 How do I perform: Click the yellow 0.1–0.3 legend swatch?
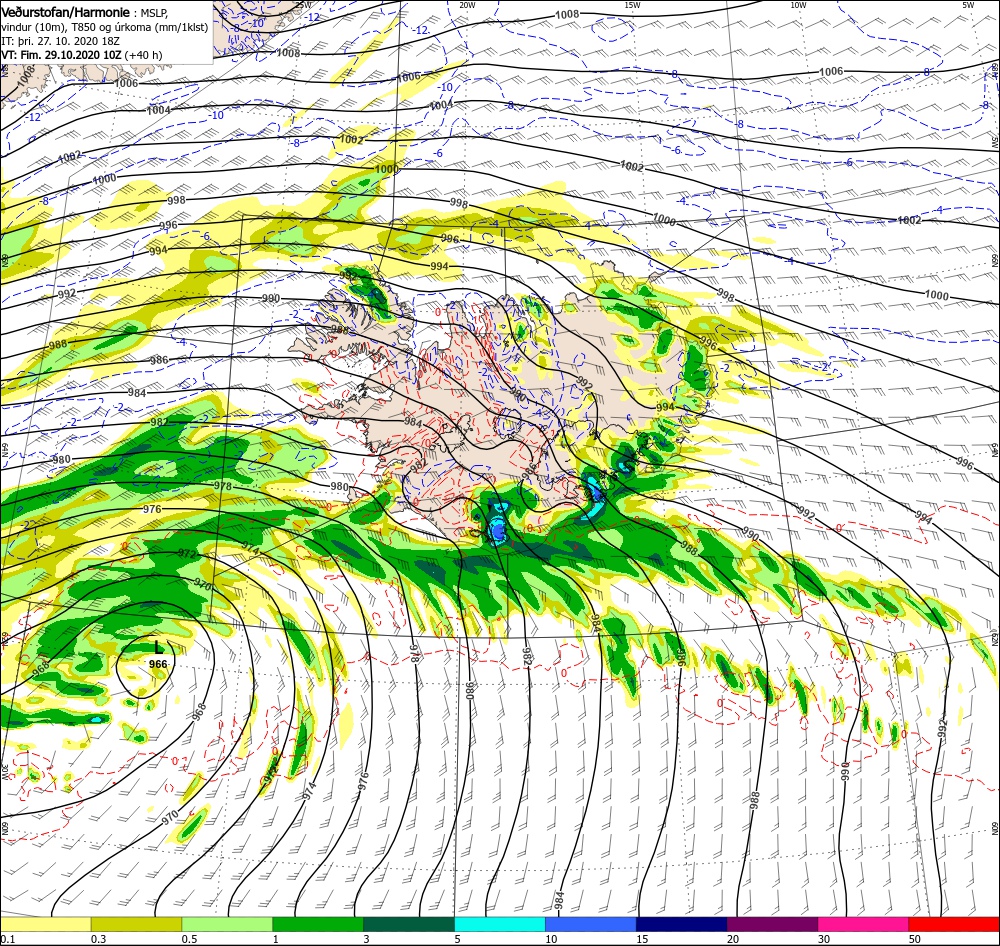(46, 924)
